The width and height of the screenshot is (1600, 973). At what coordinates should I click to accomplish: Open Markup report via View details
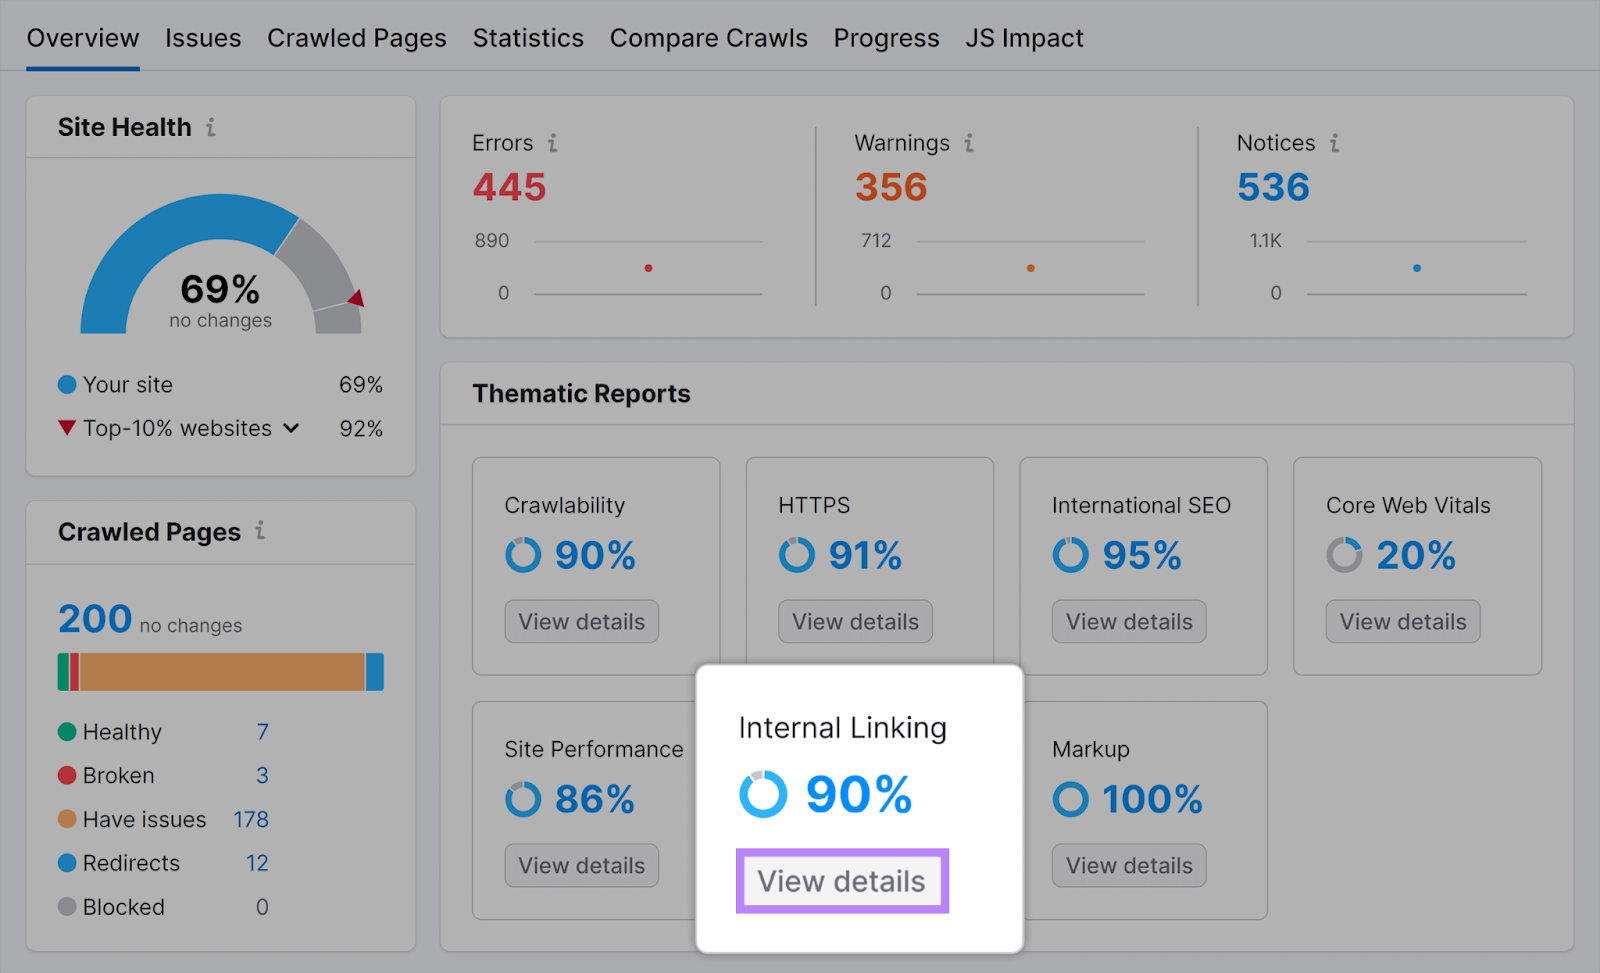pos(1128,865)
